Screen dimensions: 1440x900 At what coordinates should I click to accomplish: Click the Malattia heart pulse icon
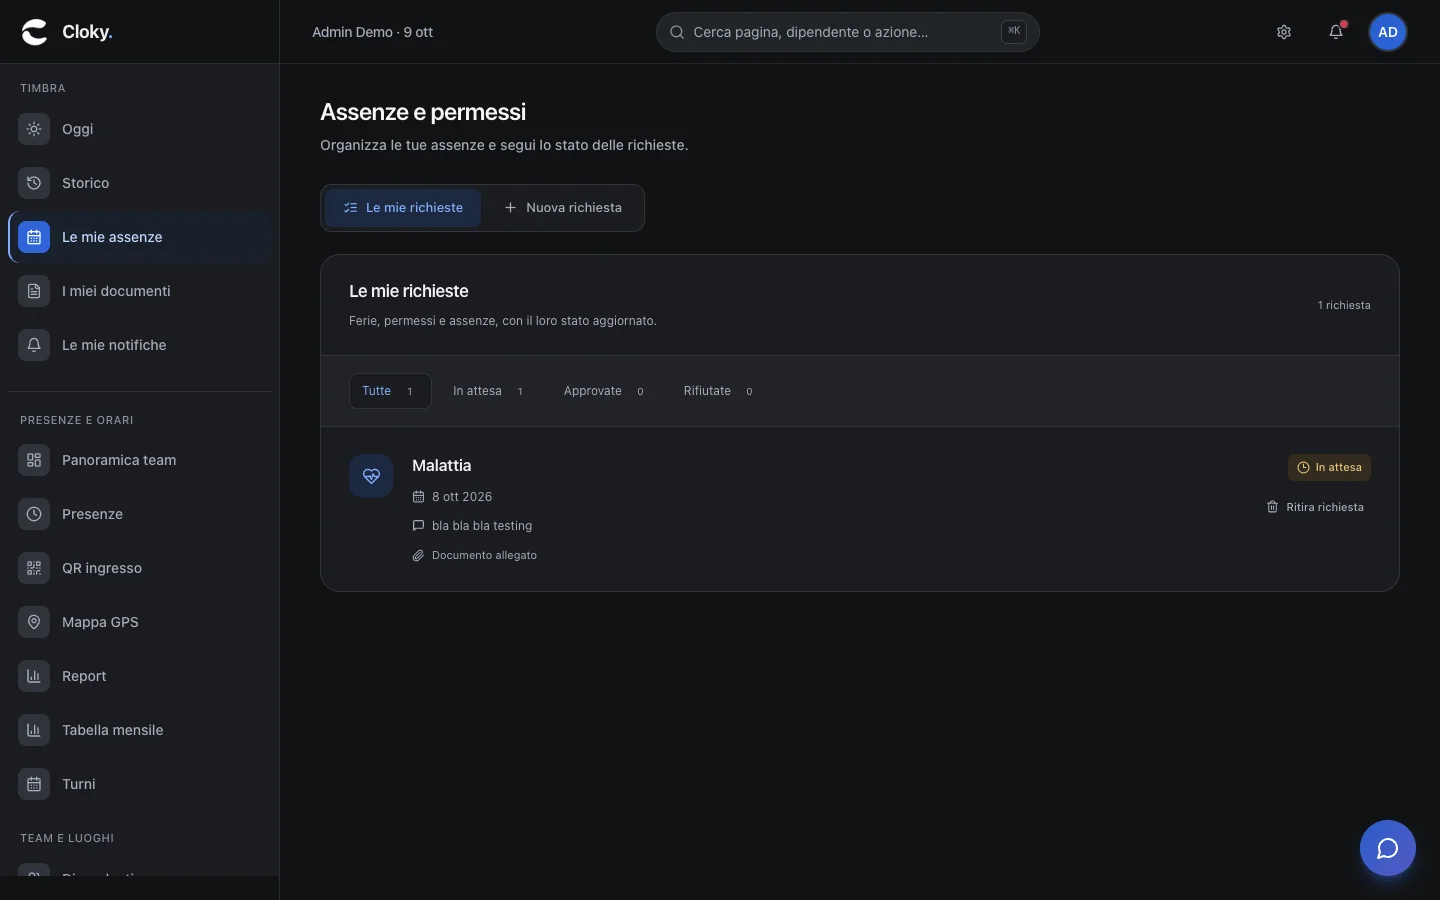(371, 476)
